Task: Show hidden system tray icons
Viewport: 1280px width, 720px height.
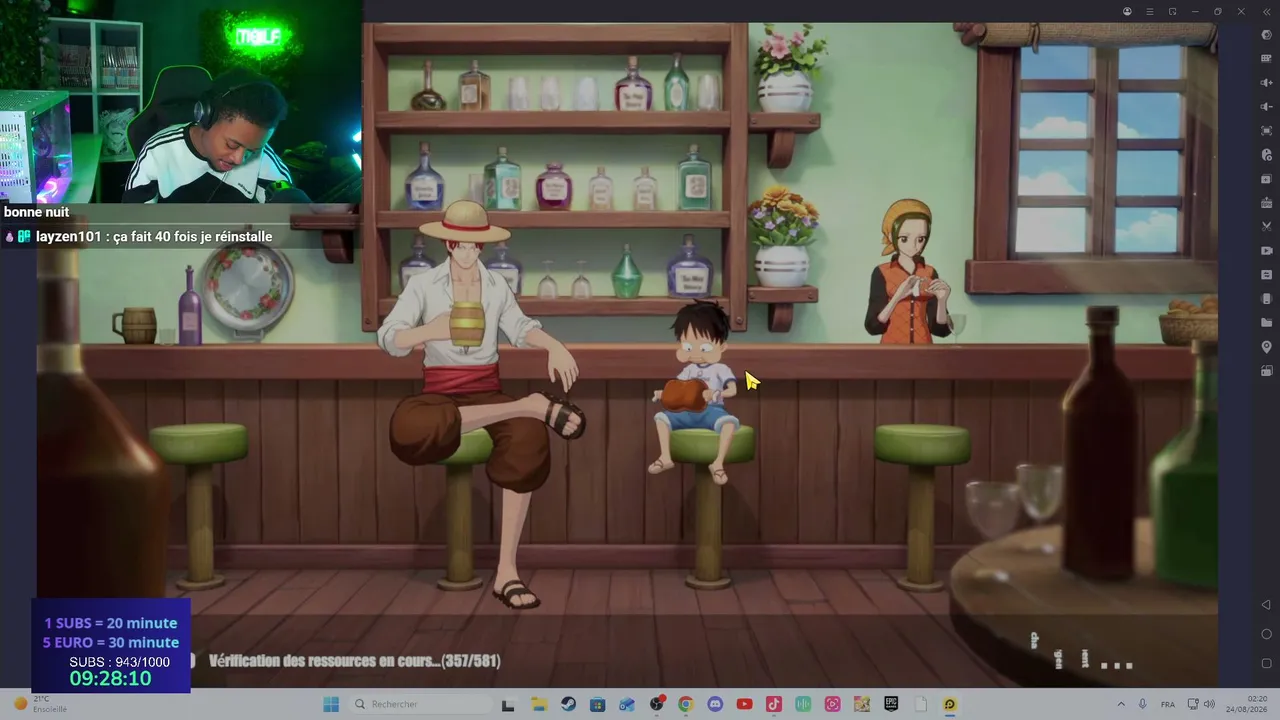Action: point(1121,704)
